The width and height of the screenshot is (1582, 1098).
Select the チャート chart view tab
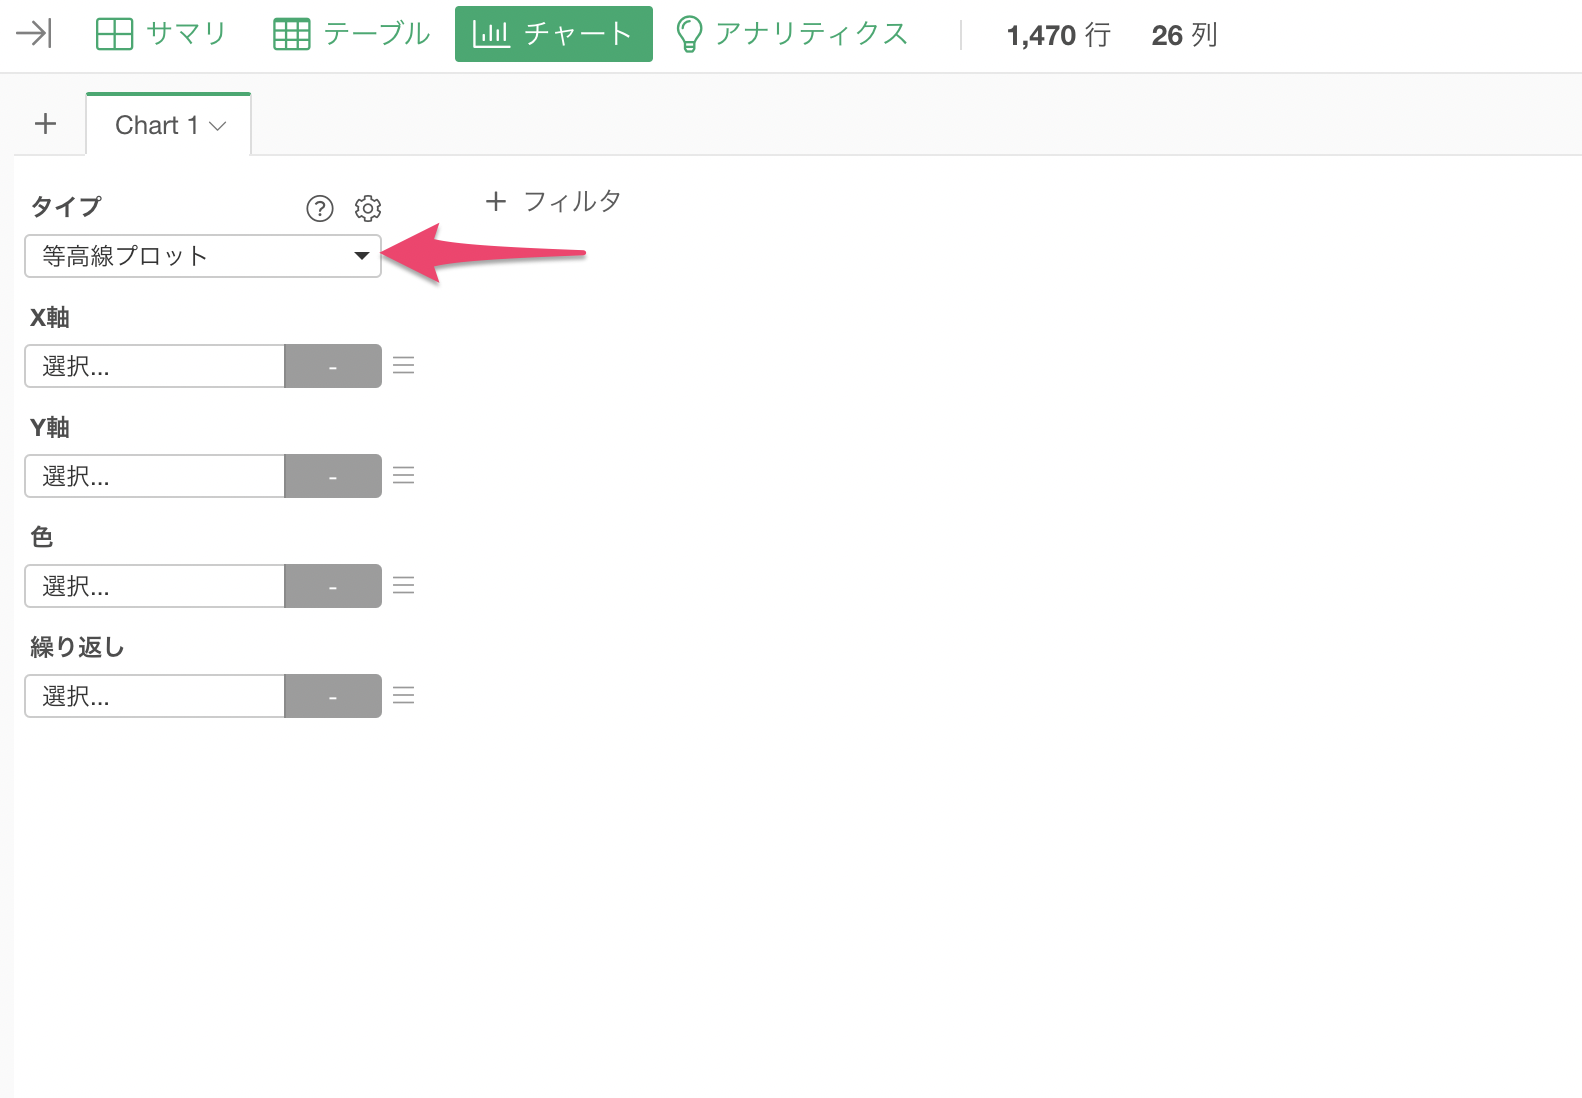[553, 34]
